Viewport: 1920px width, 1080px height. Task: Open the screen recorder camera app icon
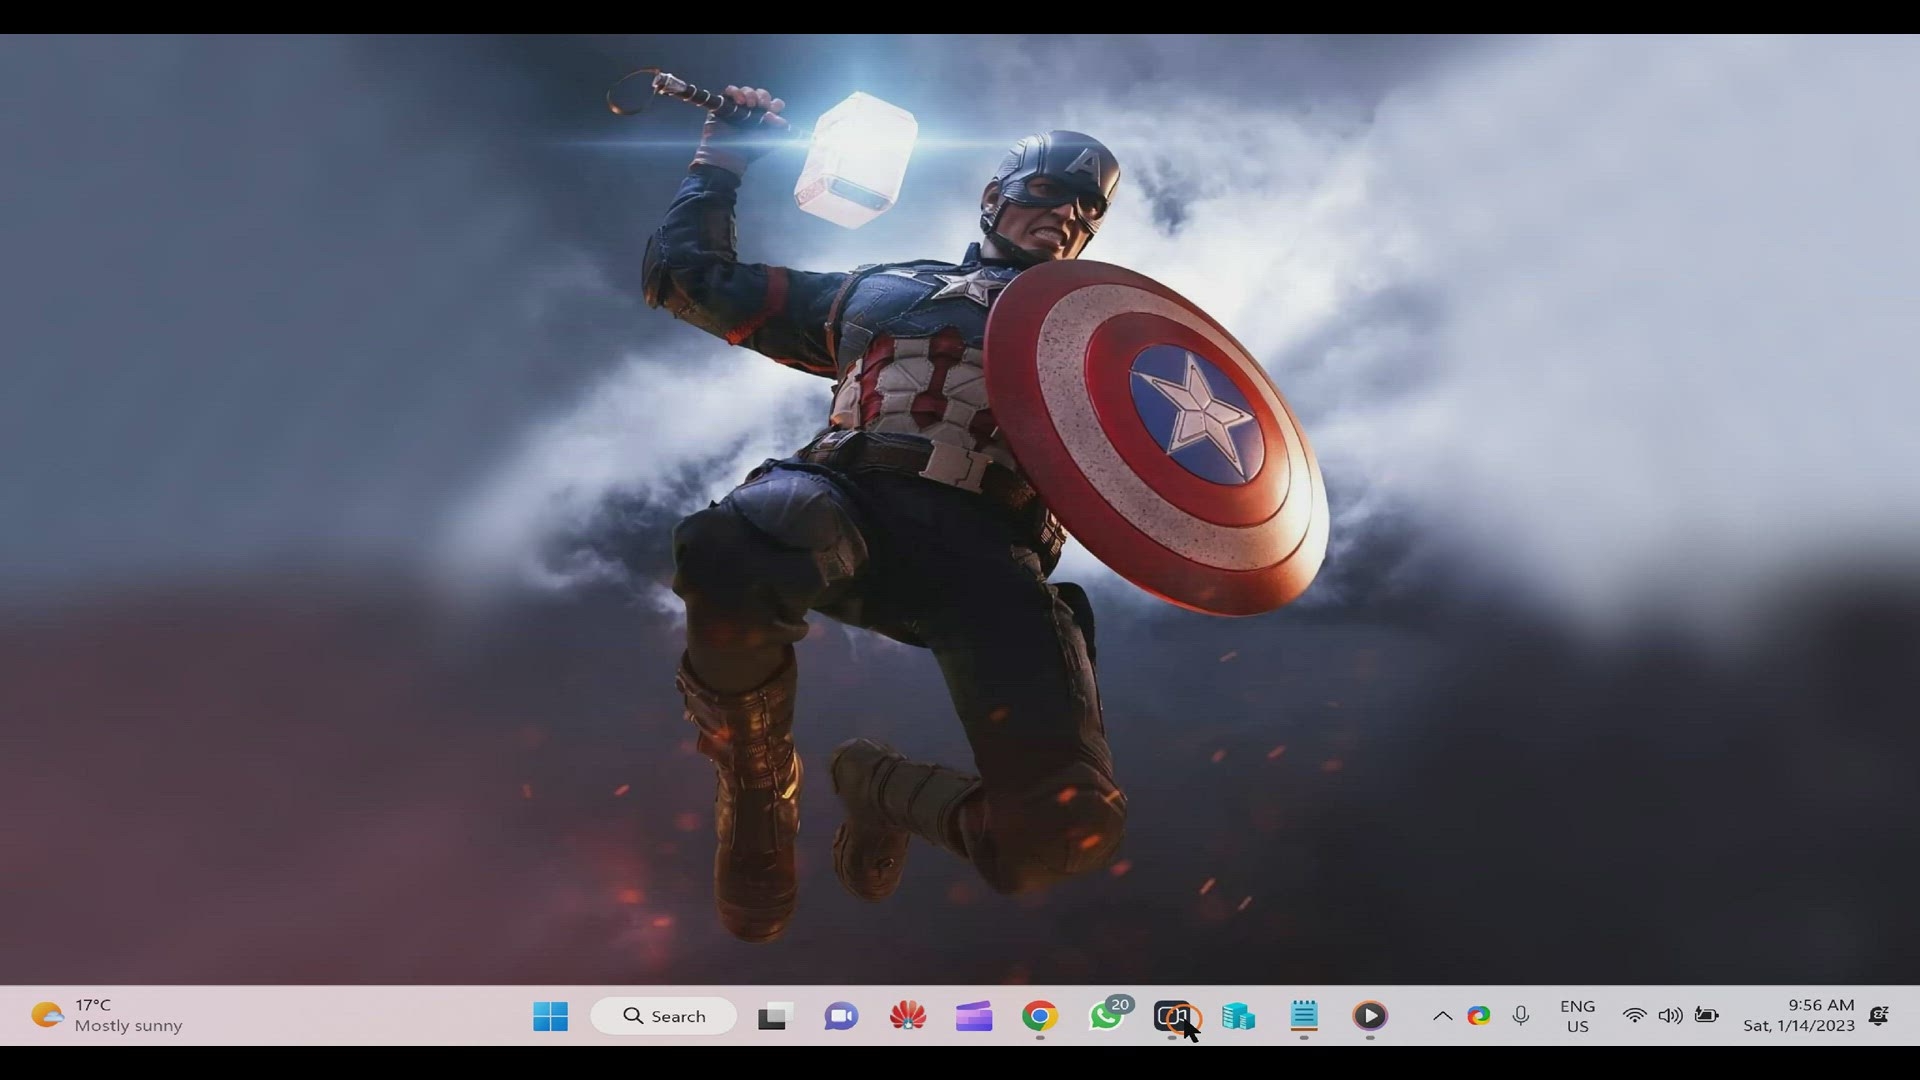(x=1173, y=1016)
